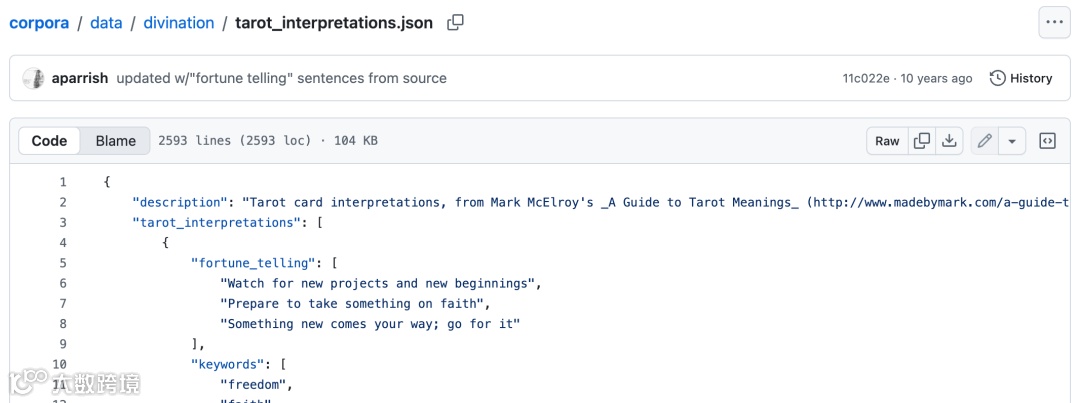Expand more edit options dropdown caret

tap(1012, 141)
